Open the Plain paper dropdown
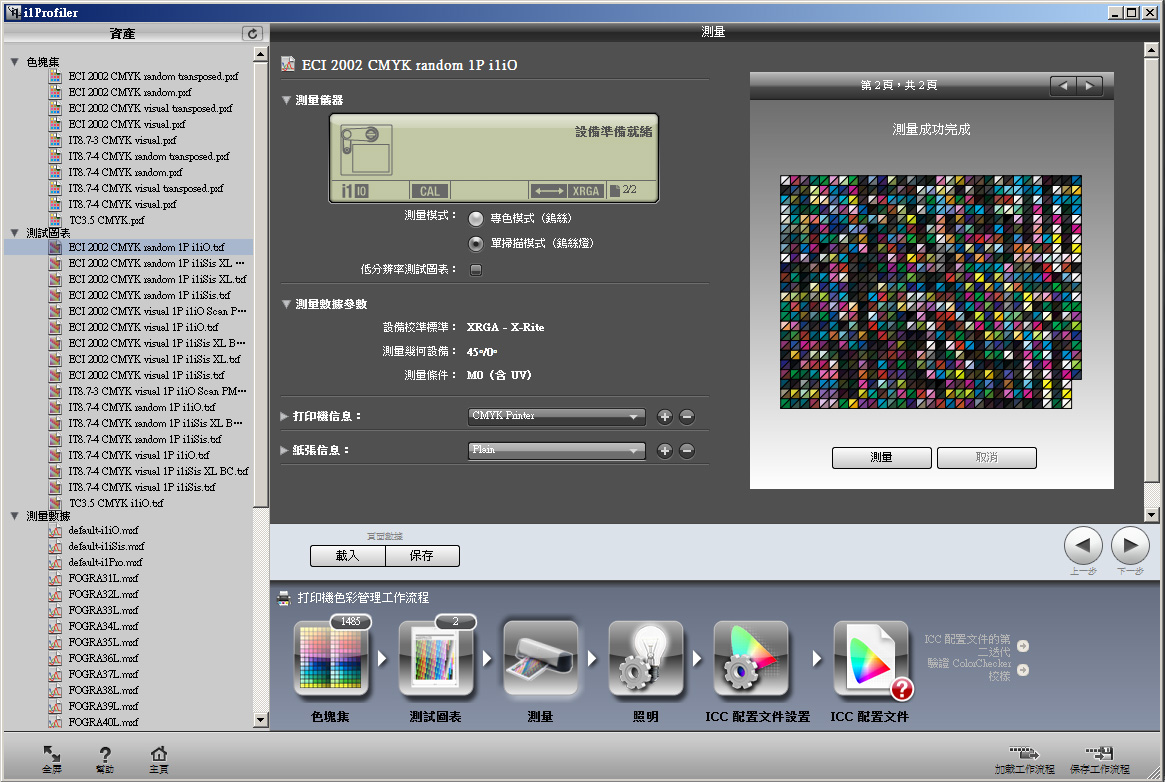 [556, 450]
